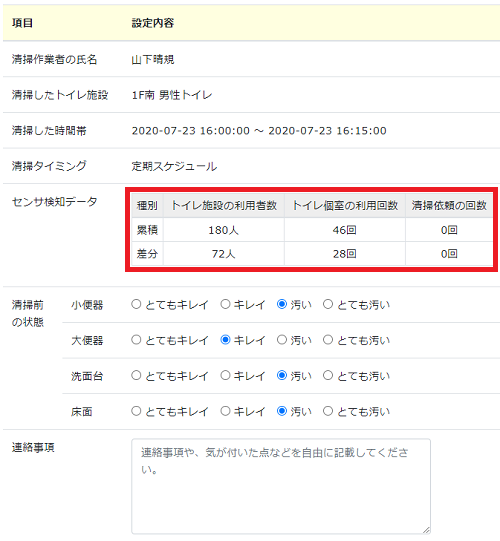500x541 pixels.
Task: Click the 28回 difference stall usage cell
Action: 345,254
